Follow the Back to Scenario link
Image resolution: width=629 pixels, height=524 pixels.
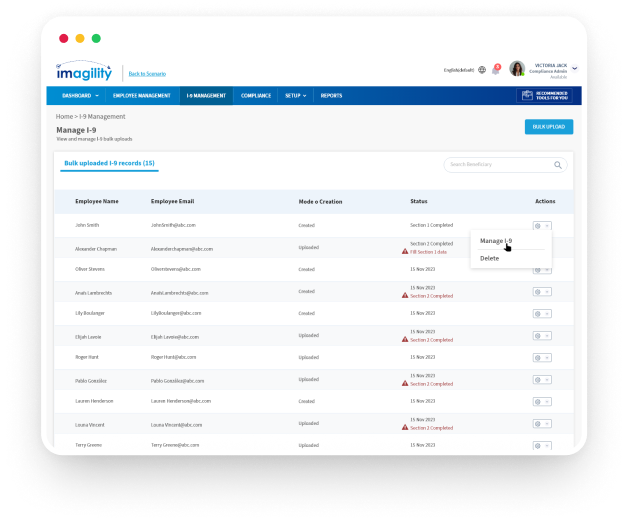click(x=147, y=74)
